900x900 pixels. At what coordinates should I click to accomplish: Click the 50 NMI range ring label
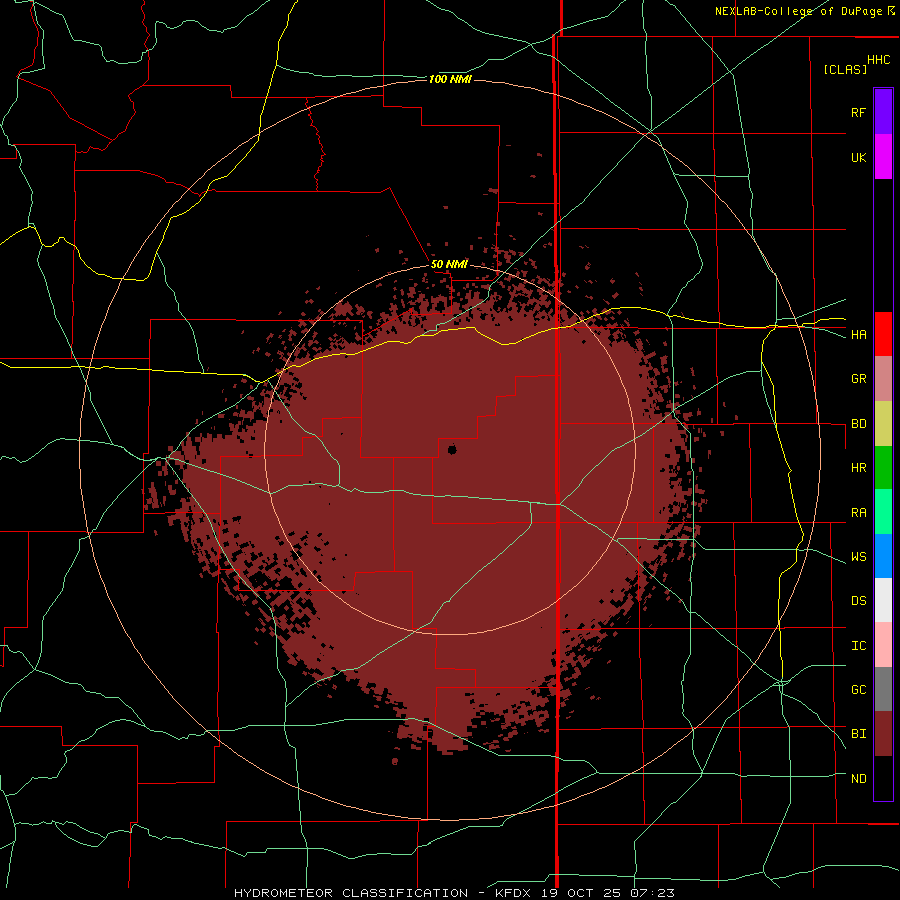[449, 265]
